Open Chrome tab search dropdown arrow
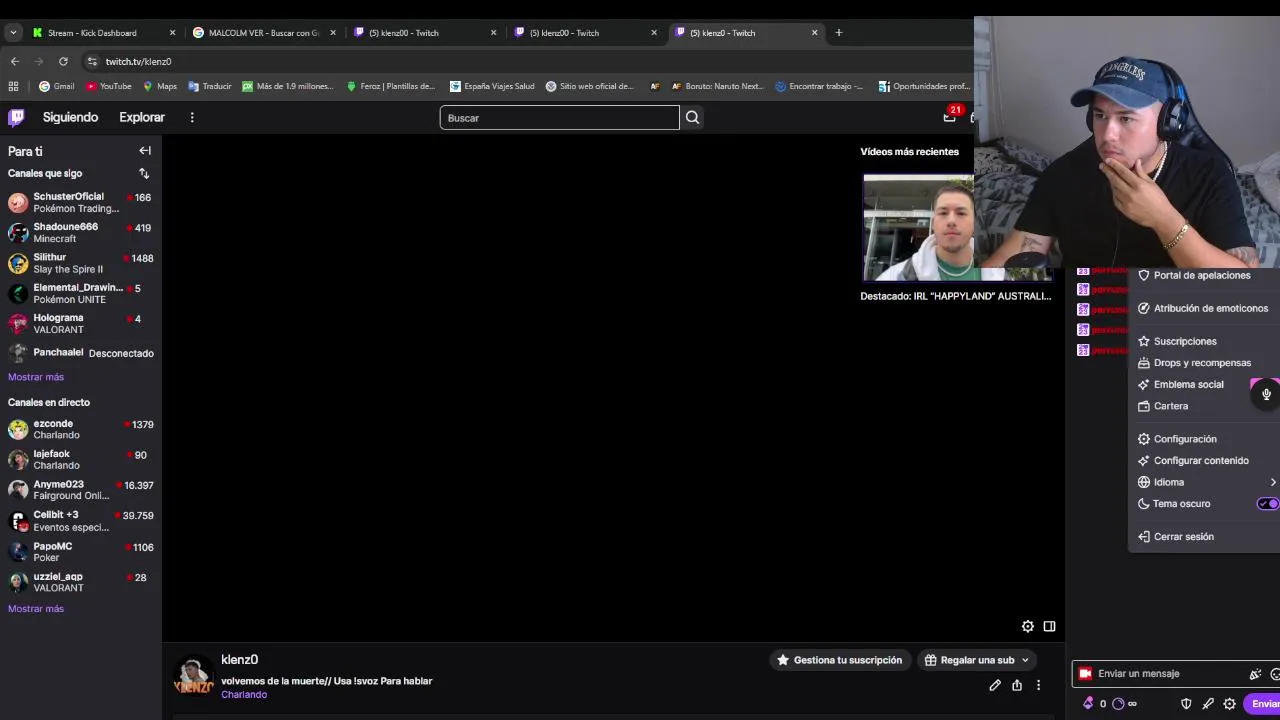Image resolution: width=1280 pixels, height=720 pixels. (13, 32)
